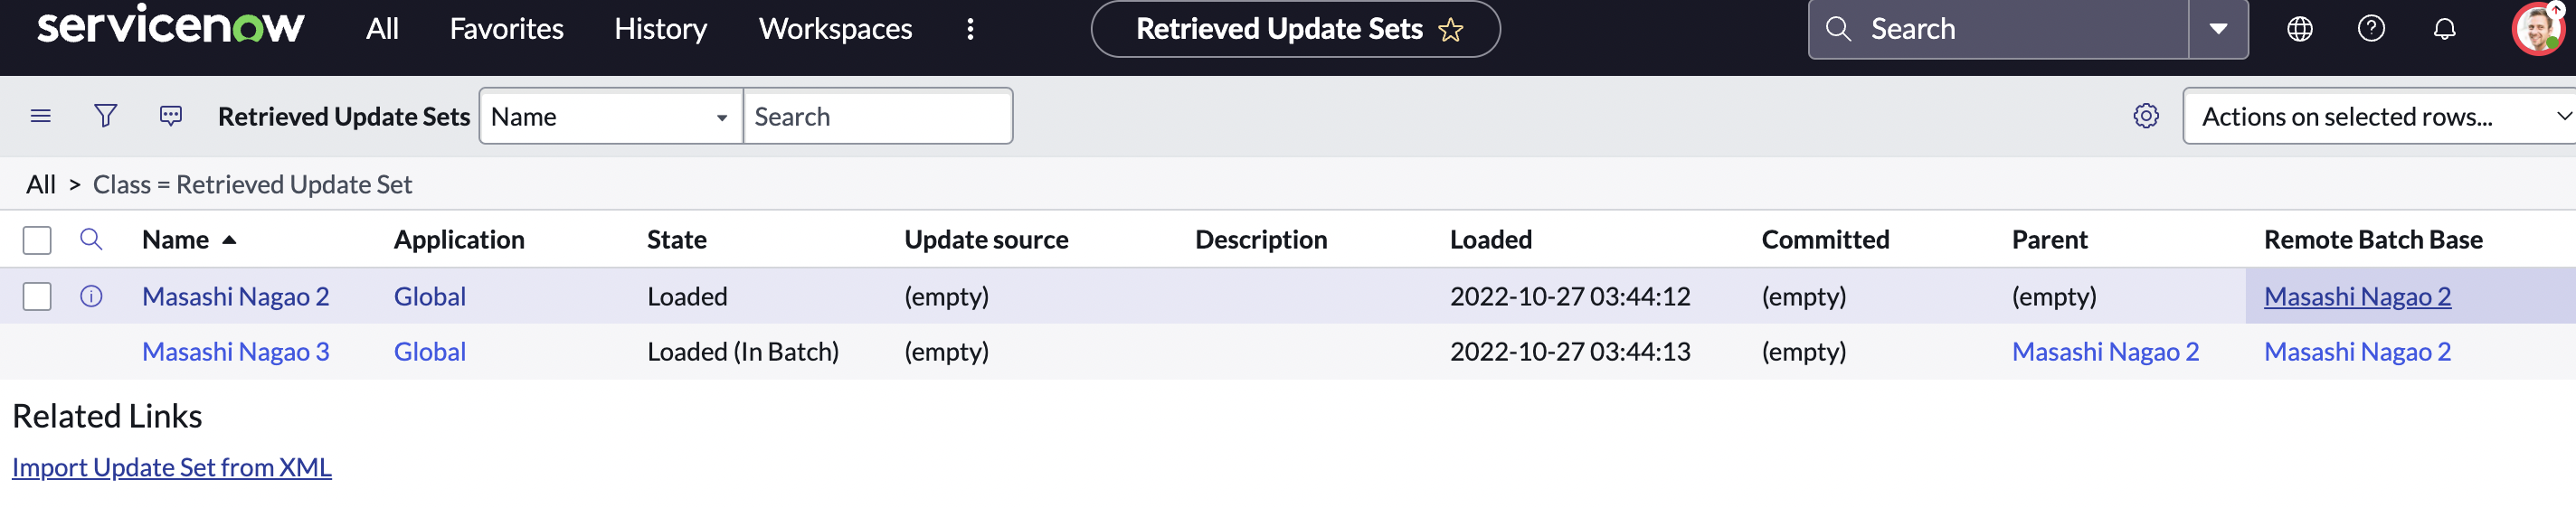Click the list Search text field
This screenshot has width=2576, height=508.
(877, 116)
